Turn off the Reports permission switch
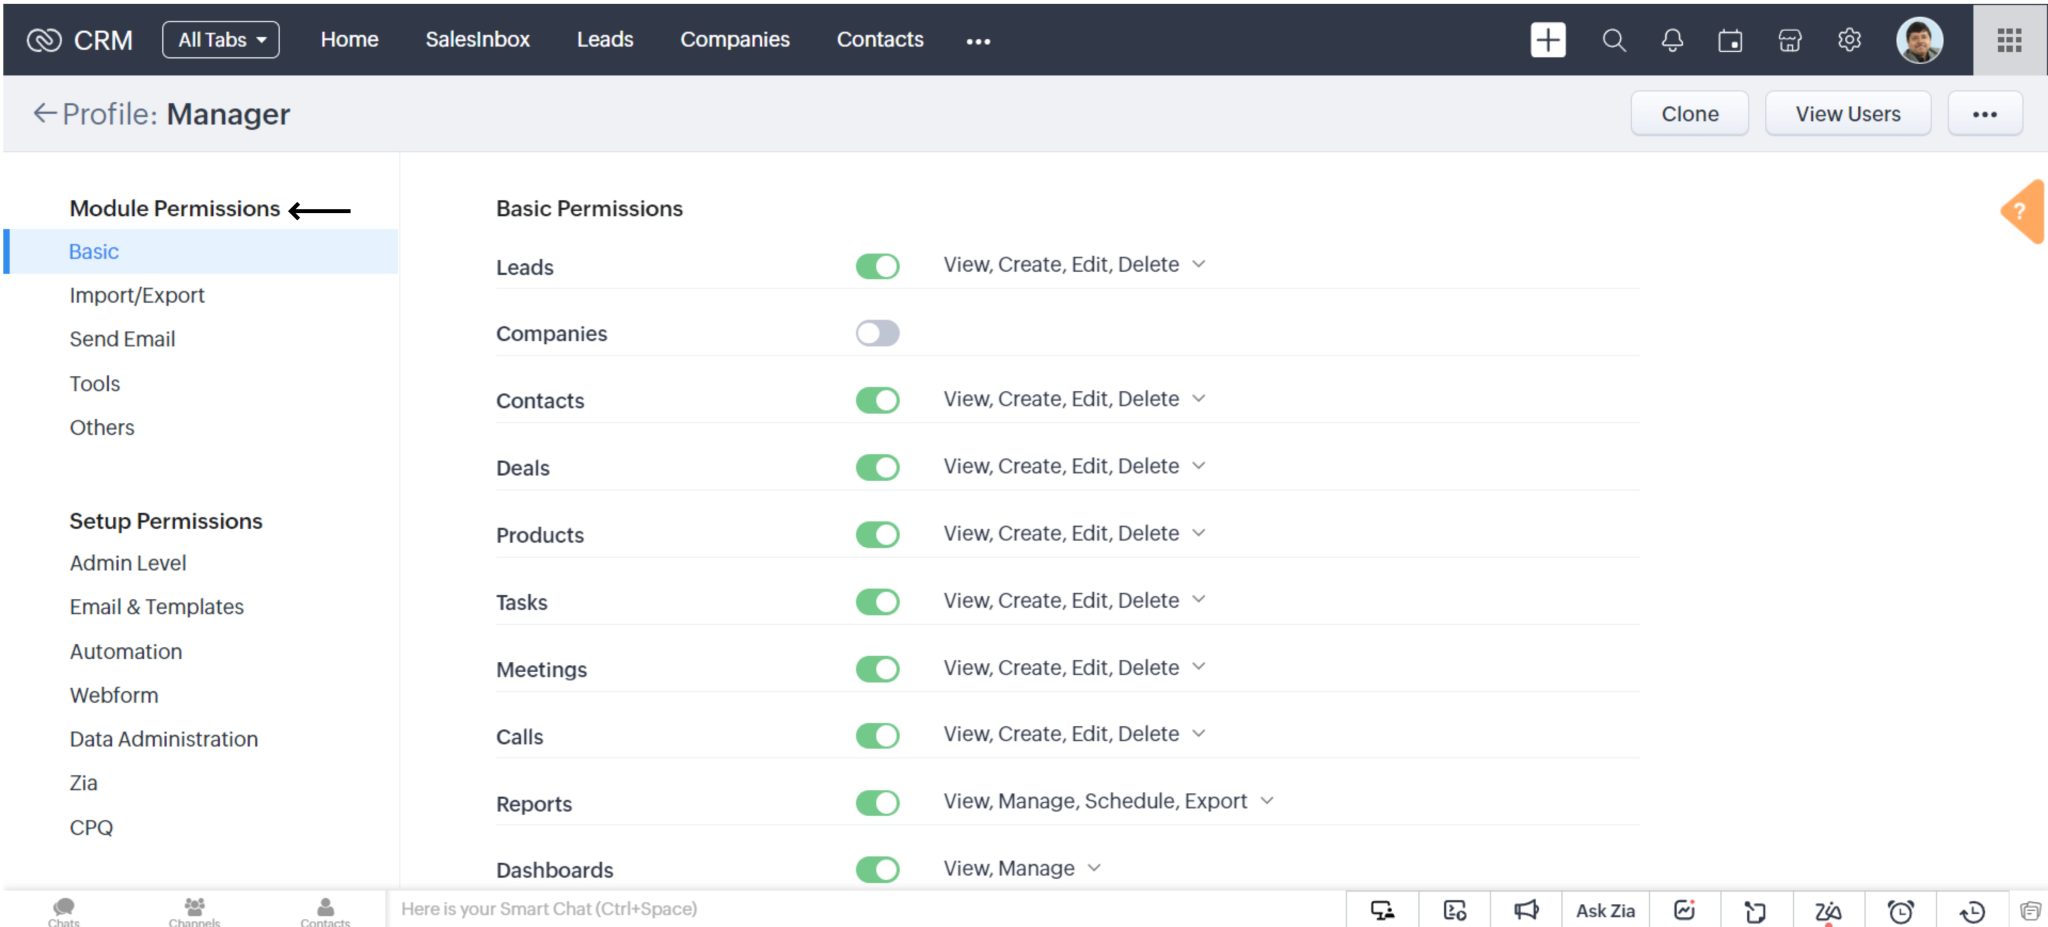The width and height of the screenshot is (2048, 927). [877, 802]
